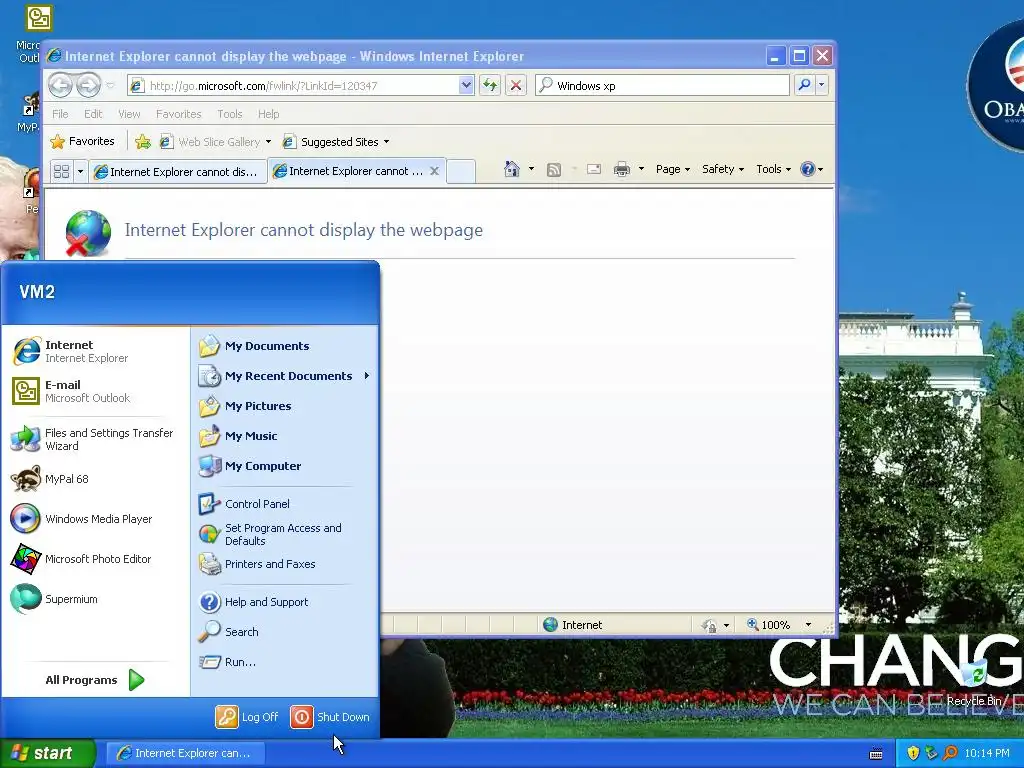The height and width of the screenshot is (768, 1024).
Task: Expand All Programs list
Action: click(95, 680)
